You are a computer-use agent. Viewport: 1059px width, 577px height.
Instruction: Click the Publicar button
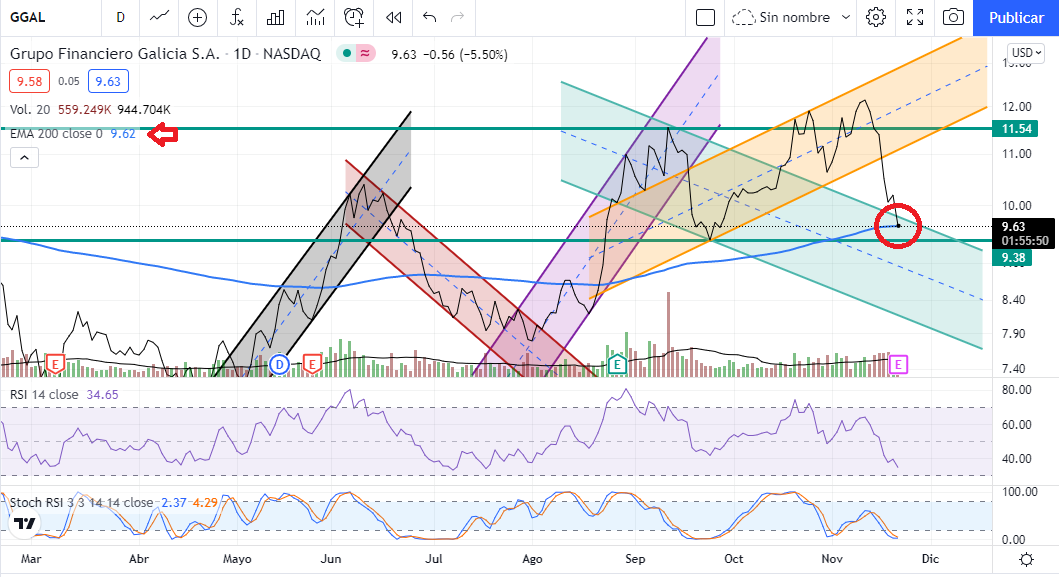point(1015,17)
